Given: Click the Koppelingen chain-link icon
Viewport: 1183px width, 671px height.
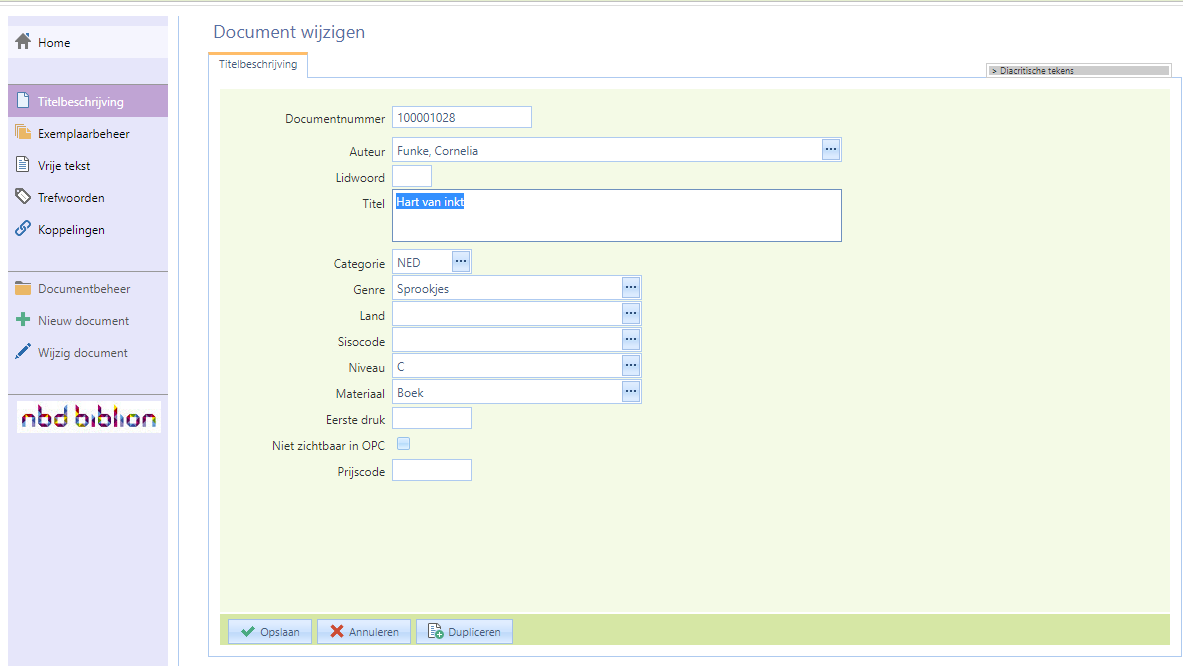Looking at the screenshot, I should coord(23,229).
